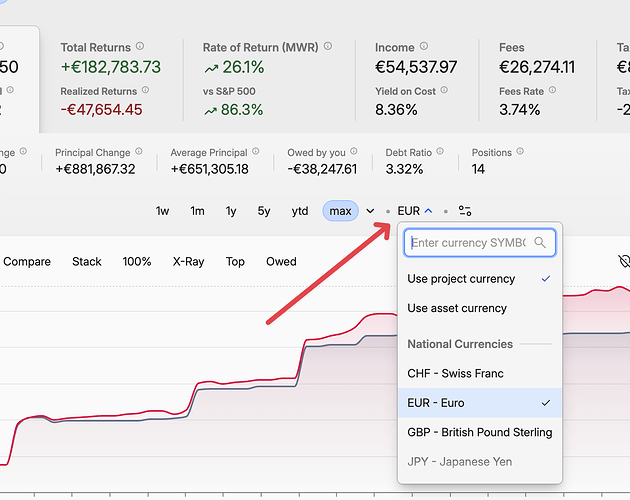Click the search magnifier icon in currency field
This screenshot has height=500, width=630.
click(x=540, y=242)
